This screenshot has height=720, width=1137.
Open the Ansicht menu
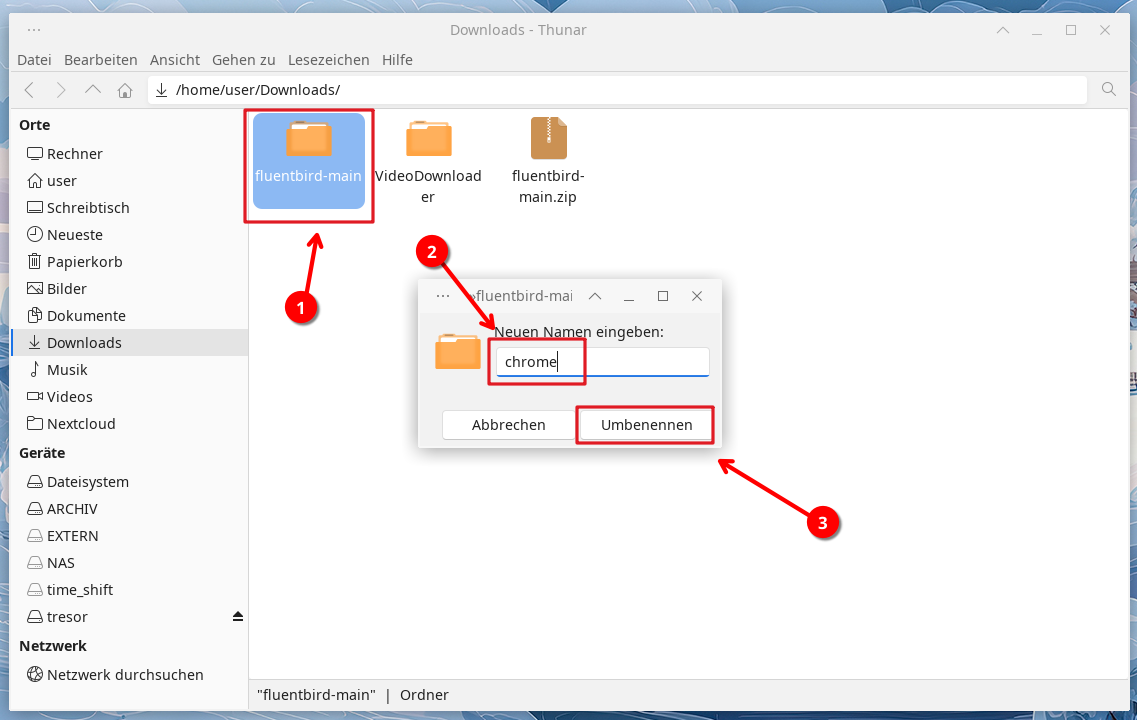(176, 60)
